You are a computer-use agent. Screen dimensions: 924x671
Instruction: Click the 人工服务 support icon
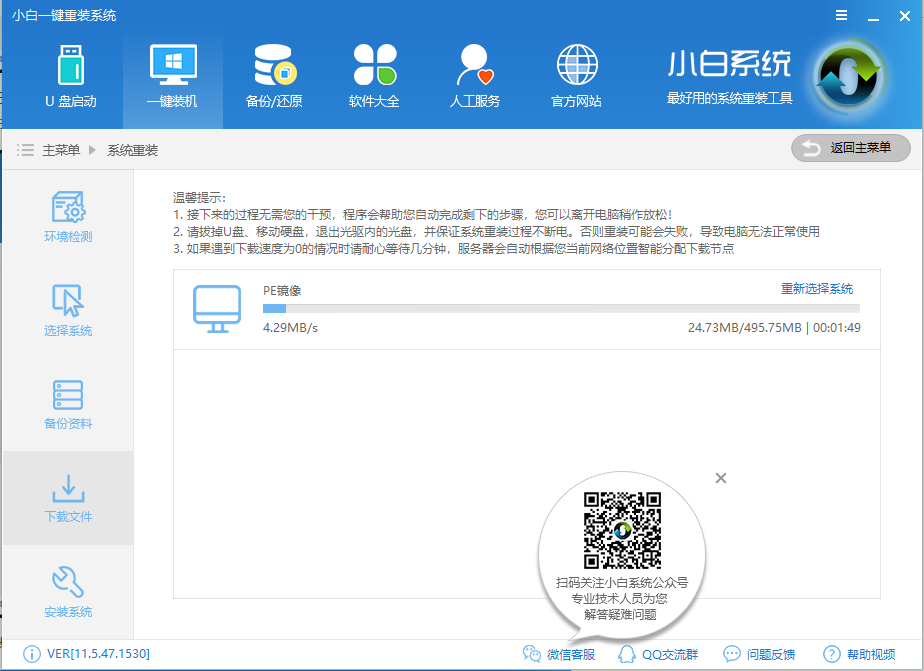click(474, 67)
